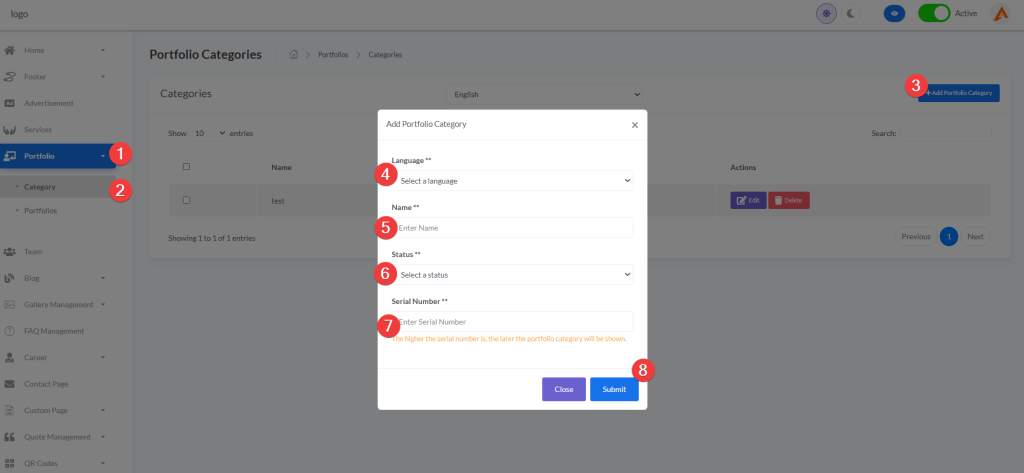Open the Select a language dropdown
Screen dimensions: 1024x473
tap(514, 181)
